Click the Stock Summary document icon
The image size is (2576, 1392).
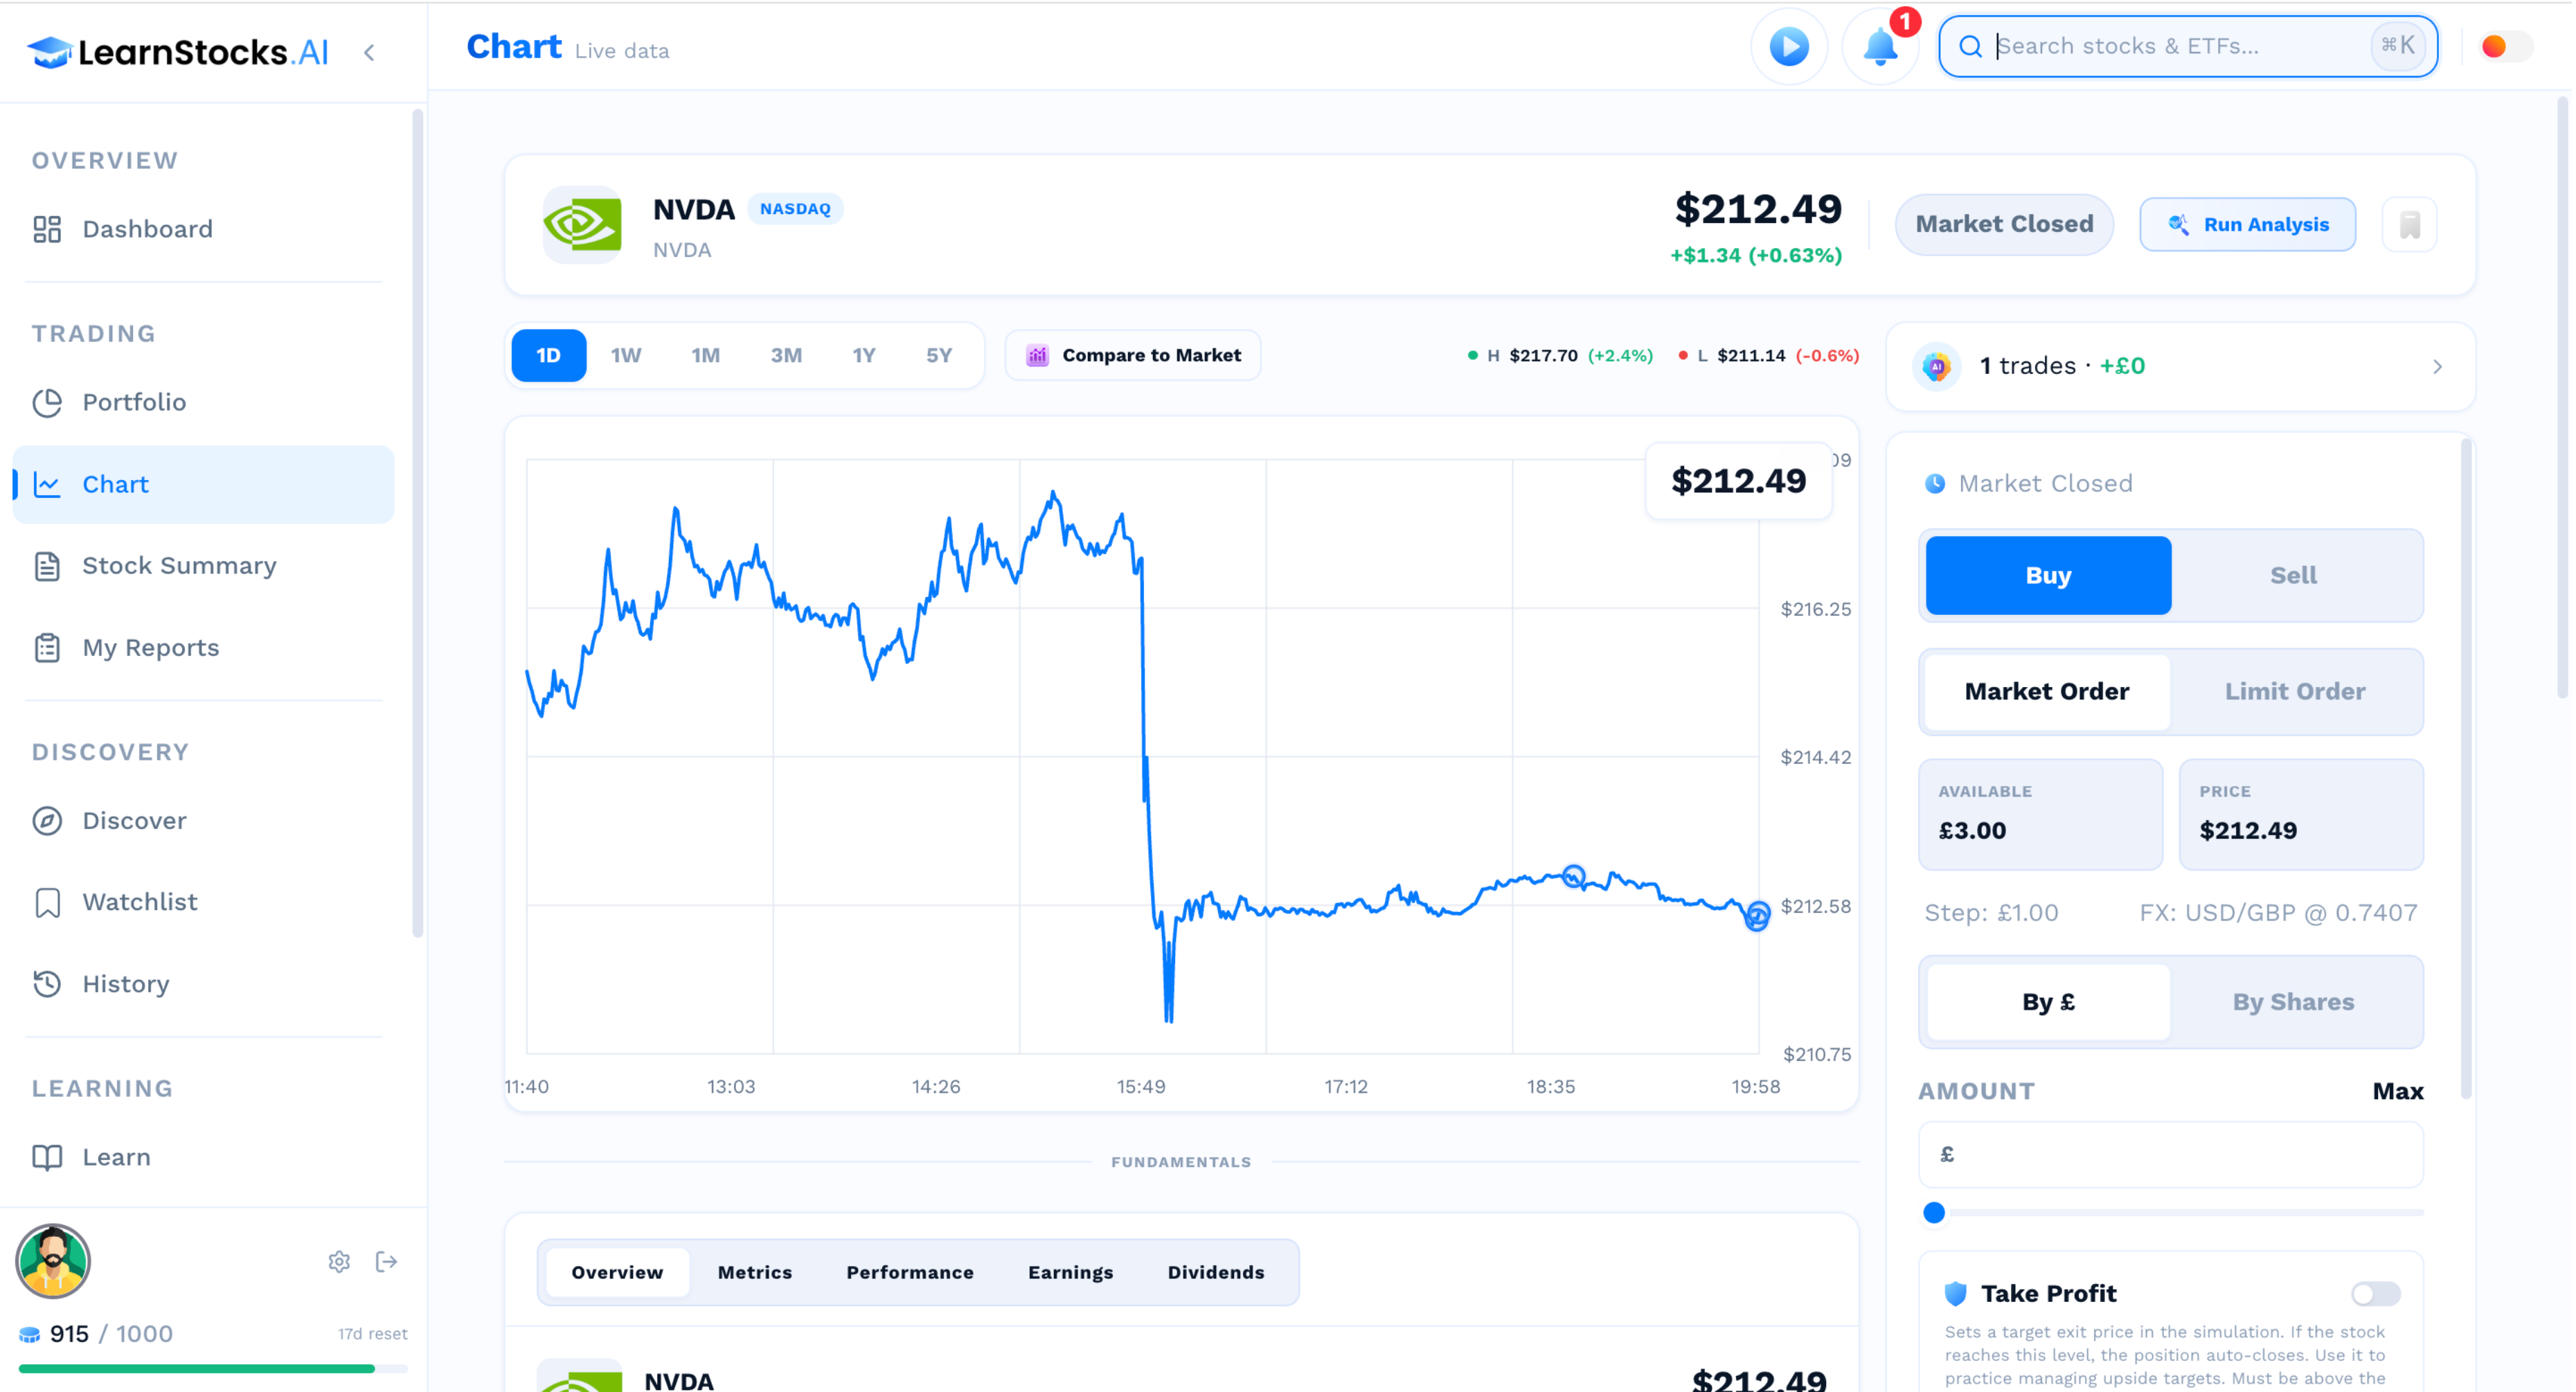[47, 566]
